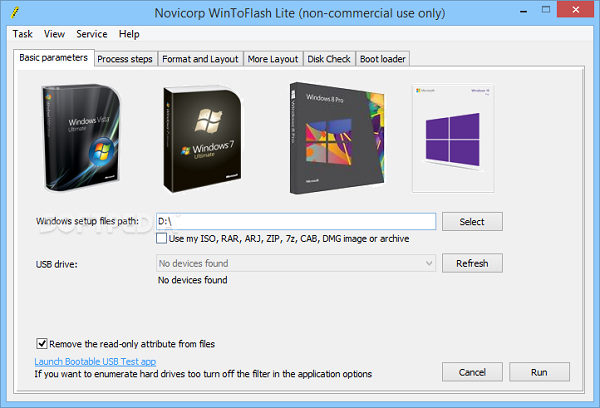Open the Task menu
Screen dimensions: 600x408
click(23, 34)
